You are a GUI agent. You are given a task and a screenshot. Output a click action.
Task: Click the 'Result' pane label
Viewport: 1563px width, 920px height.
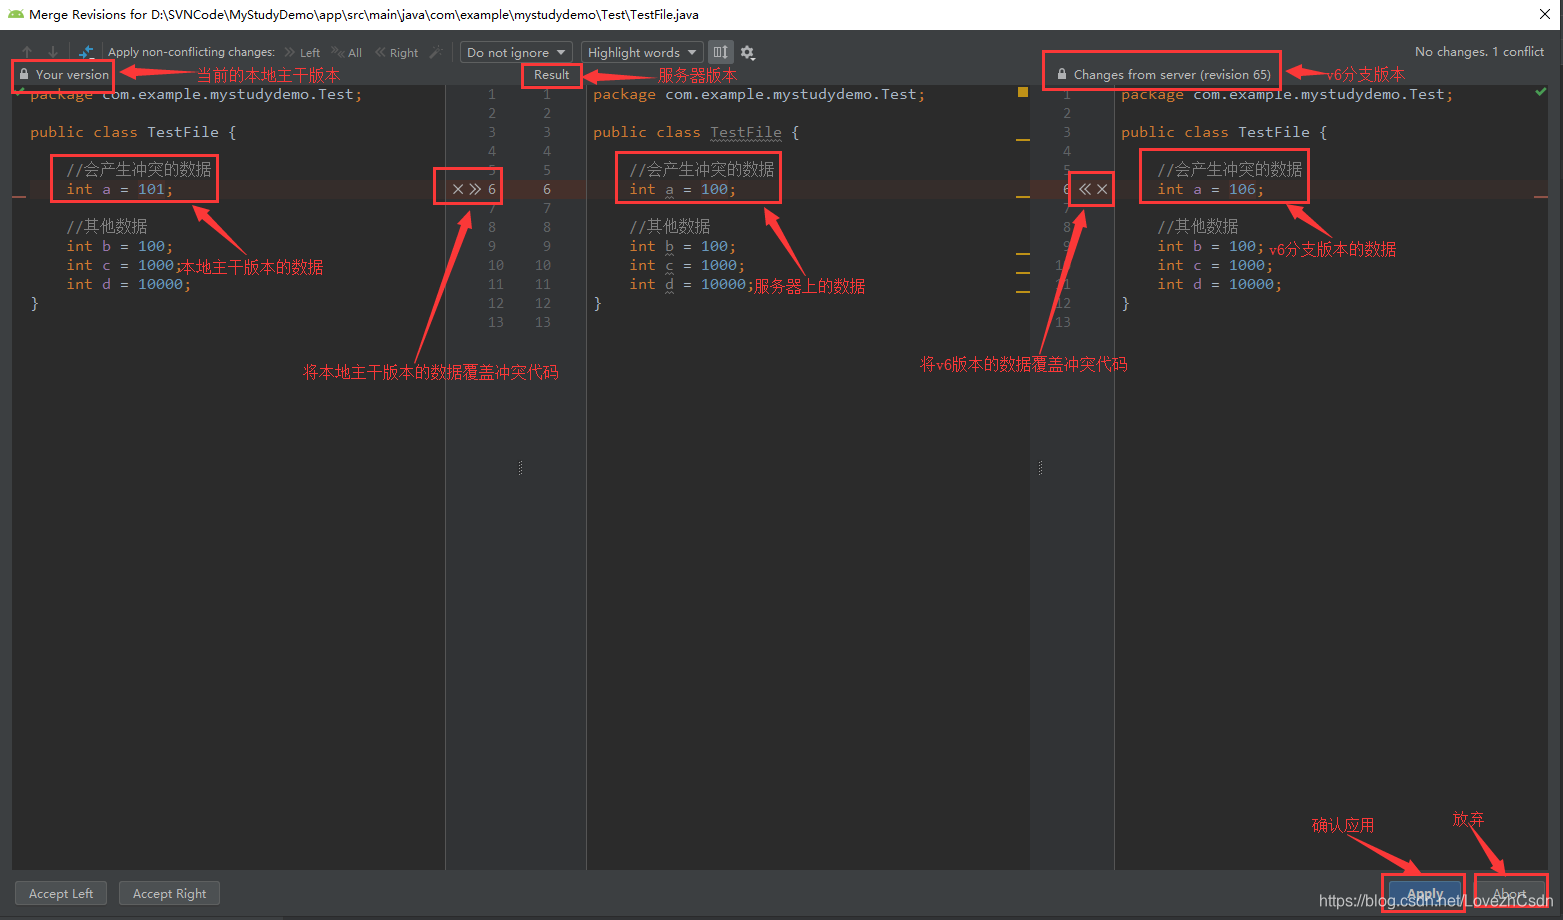pos(551,75)
